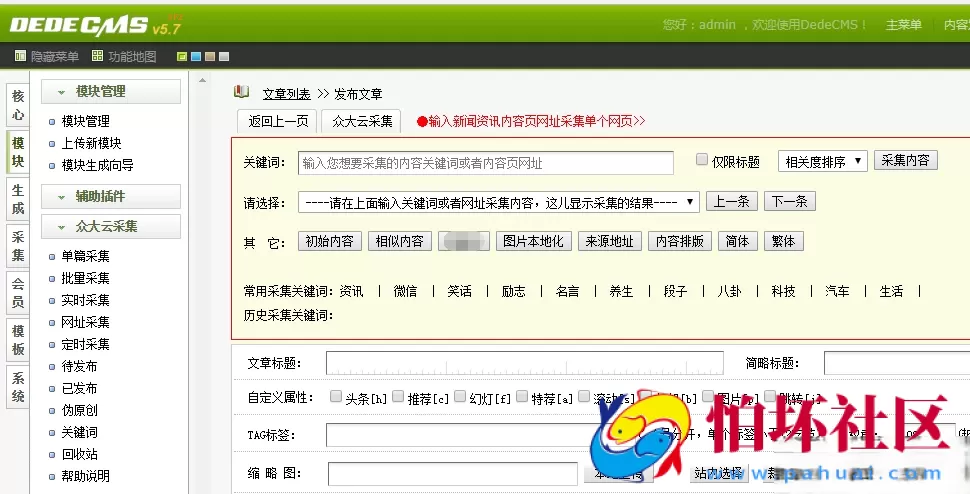The width and height of the screenshot is (970, 494).
Task: Click the 图片本地化 button
Action: [x=533, y=241]
